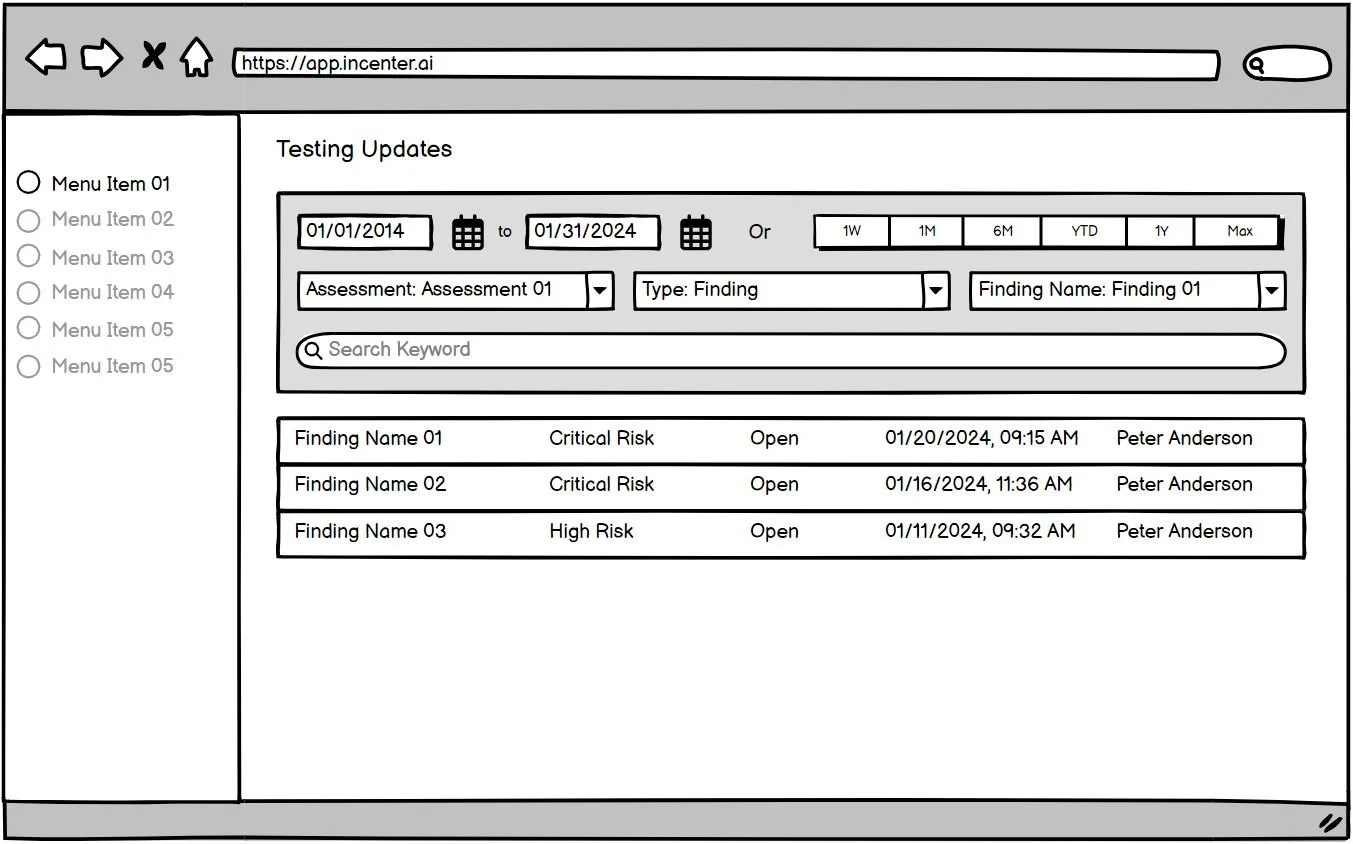1353x844 pixels.
Task: Focus the end date field 01/31/2024
Action: coord(593,232)
